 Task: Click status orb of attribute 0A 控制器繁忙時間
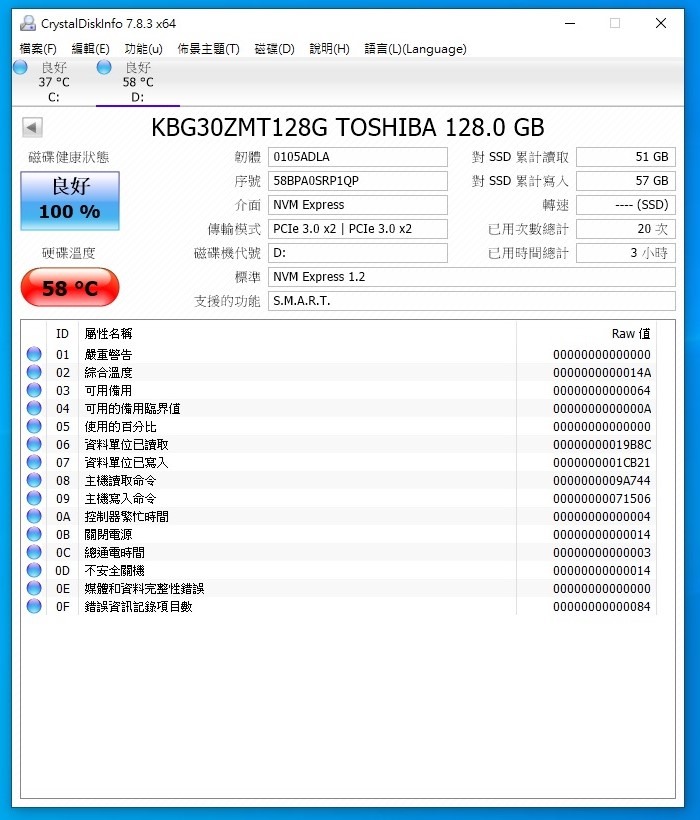click(x=34, y=516)
